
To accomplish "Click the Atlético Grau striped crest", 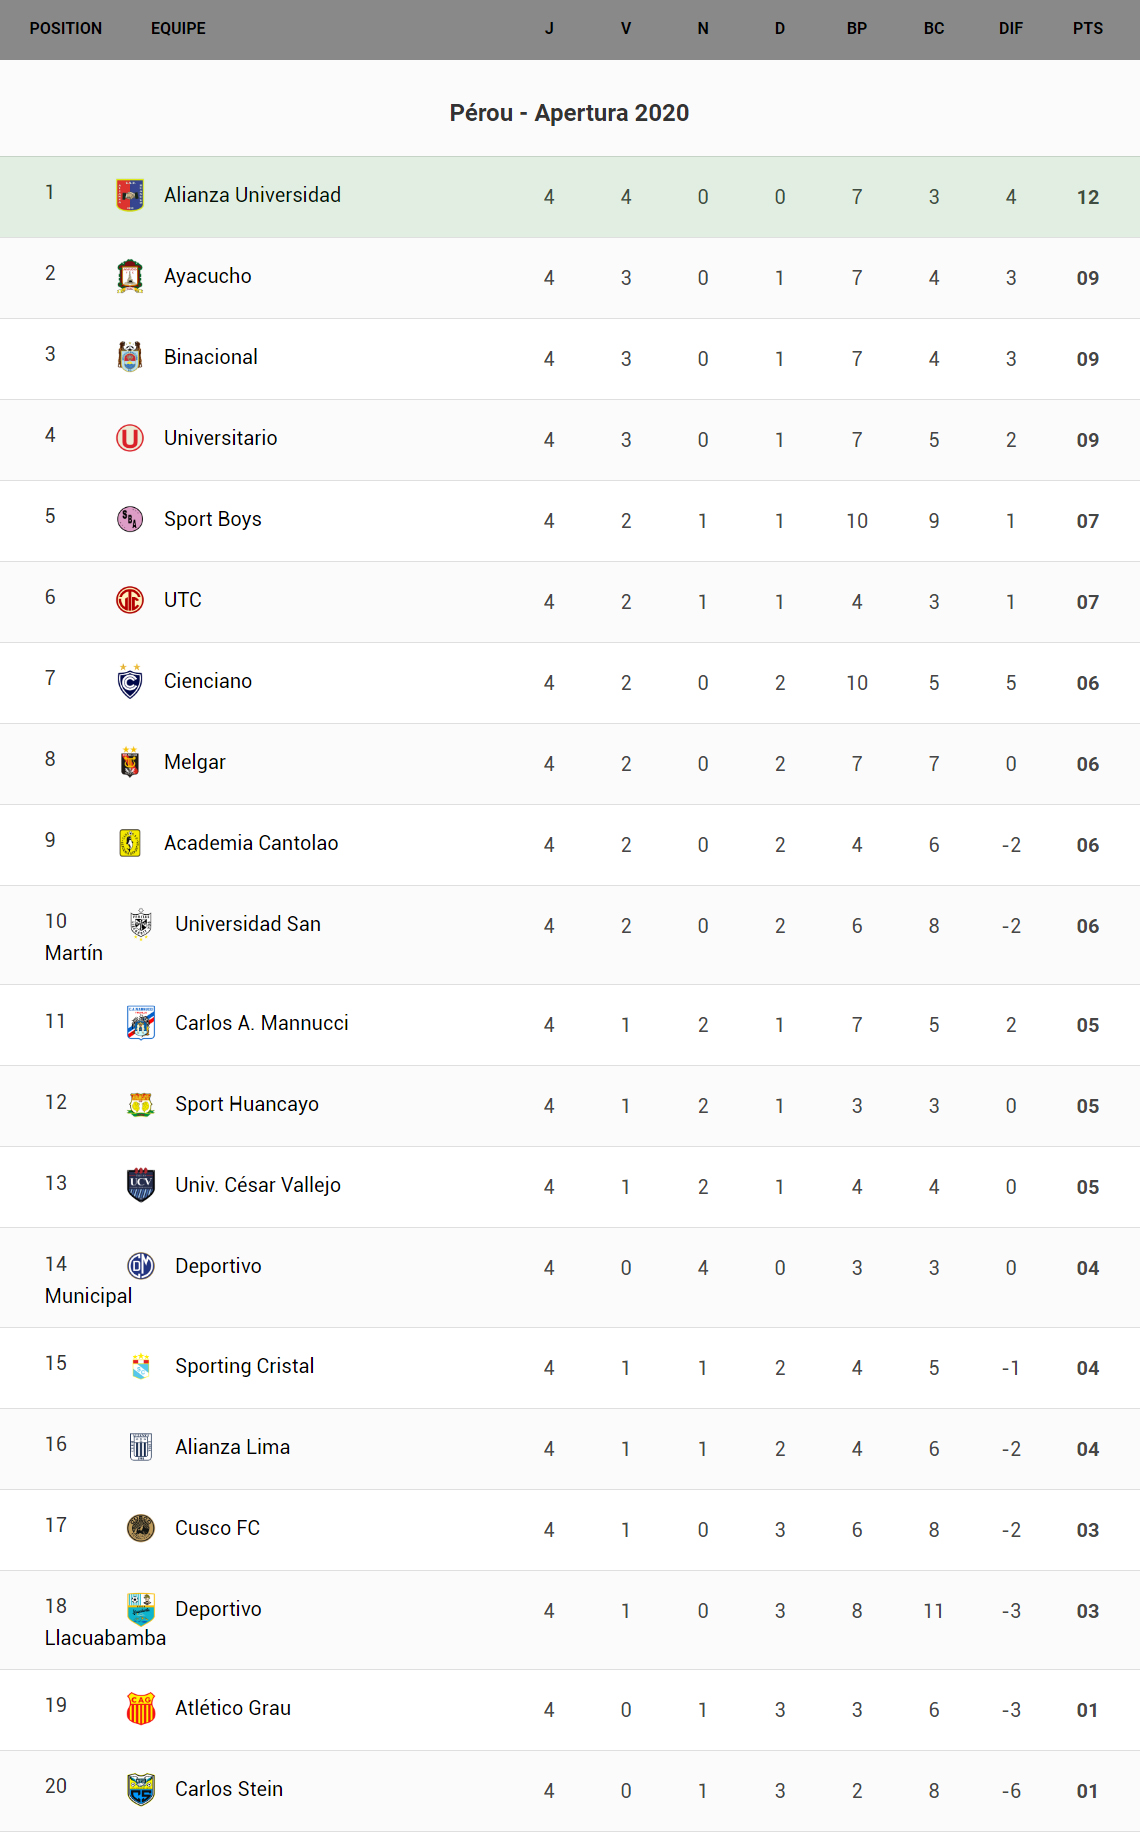I will 141,1708.
